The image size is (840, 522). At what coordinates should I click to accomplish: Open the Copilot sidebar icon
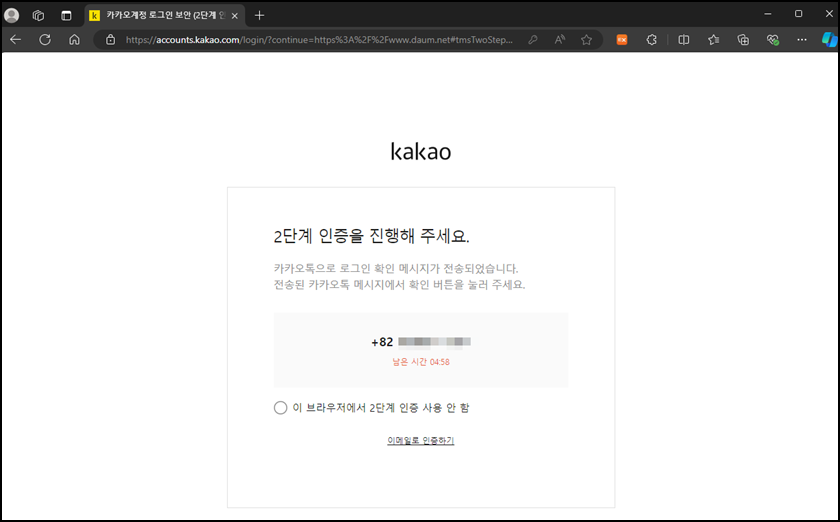coord(829,40)
